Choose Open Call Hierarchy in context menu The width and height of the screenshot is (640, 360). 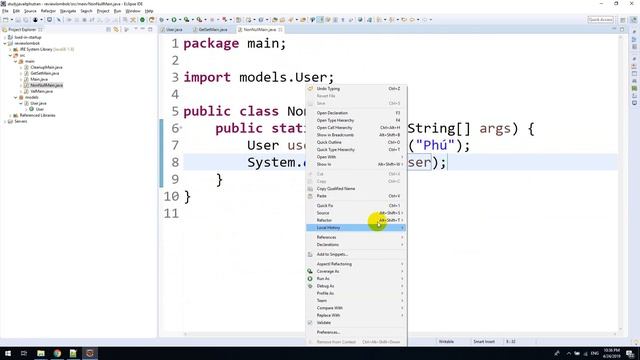(x=356, y=128)
